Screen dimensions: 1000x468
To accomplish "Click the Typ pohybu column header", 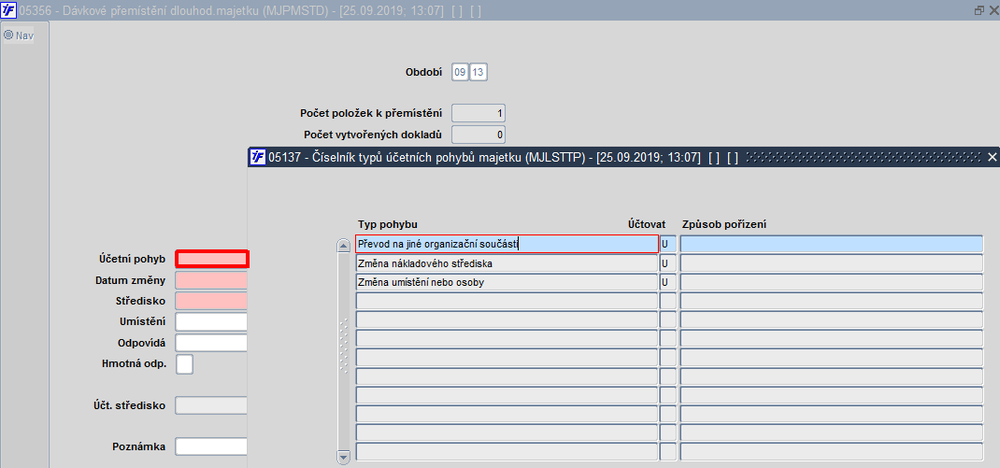I will tap(388, 224).
